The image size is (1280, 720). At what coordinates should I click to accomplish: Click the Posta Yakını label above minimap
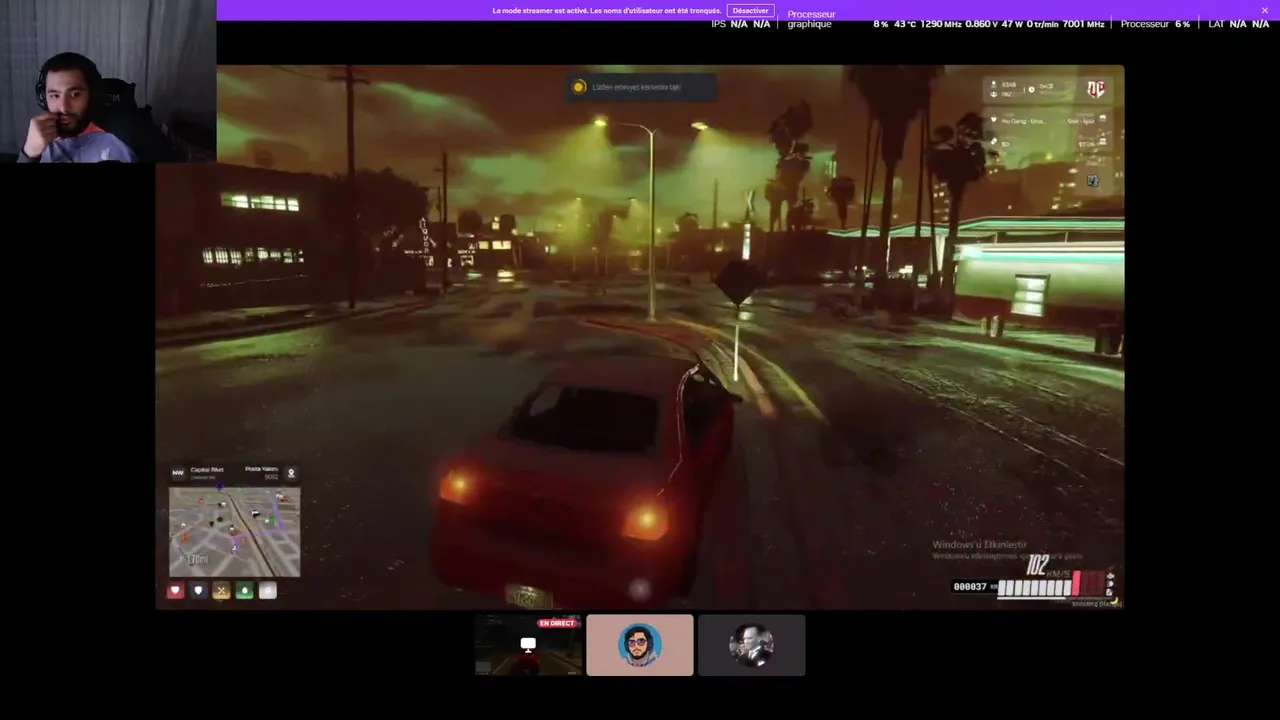click(262, 469)
